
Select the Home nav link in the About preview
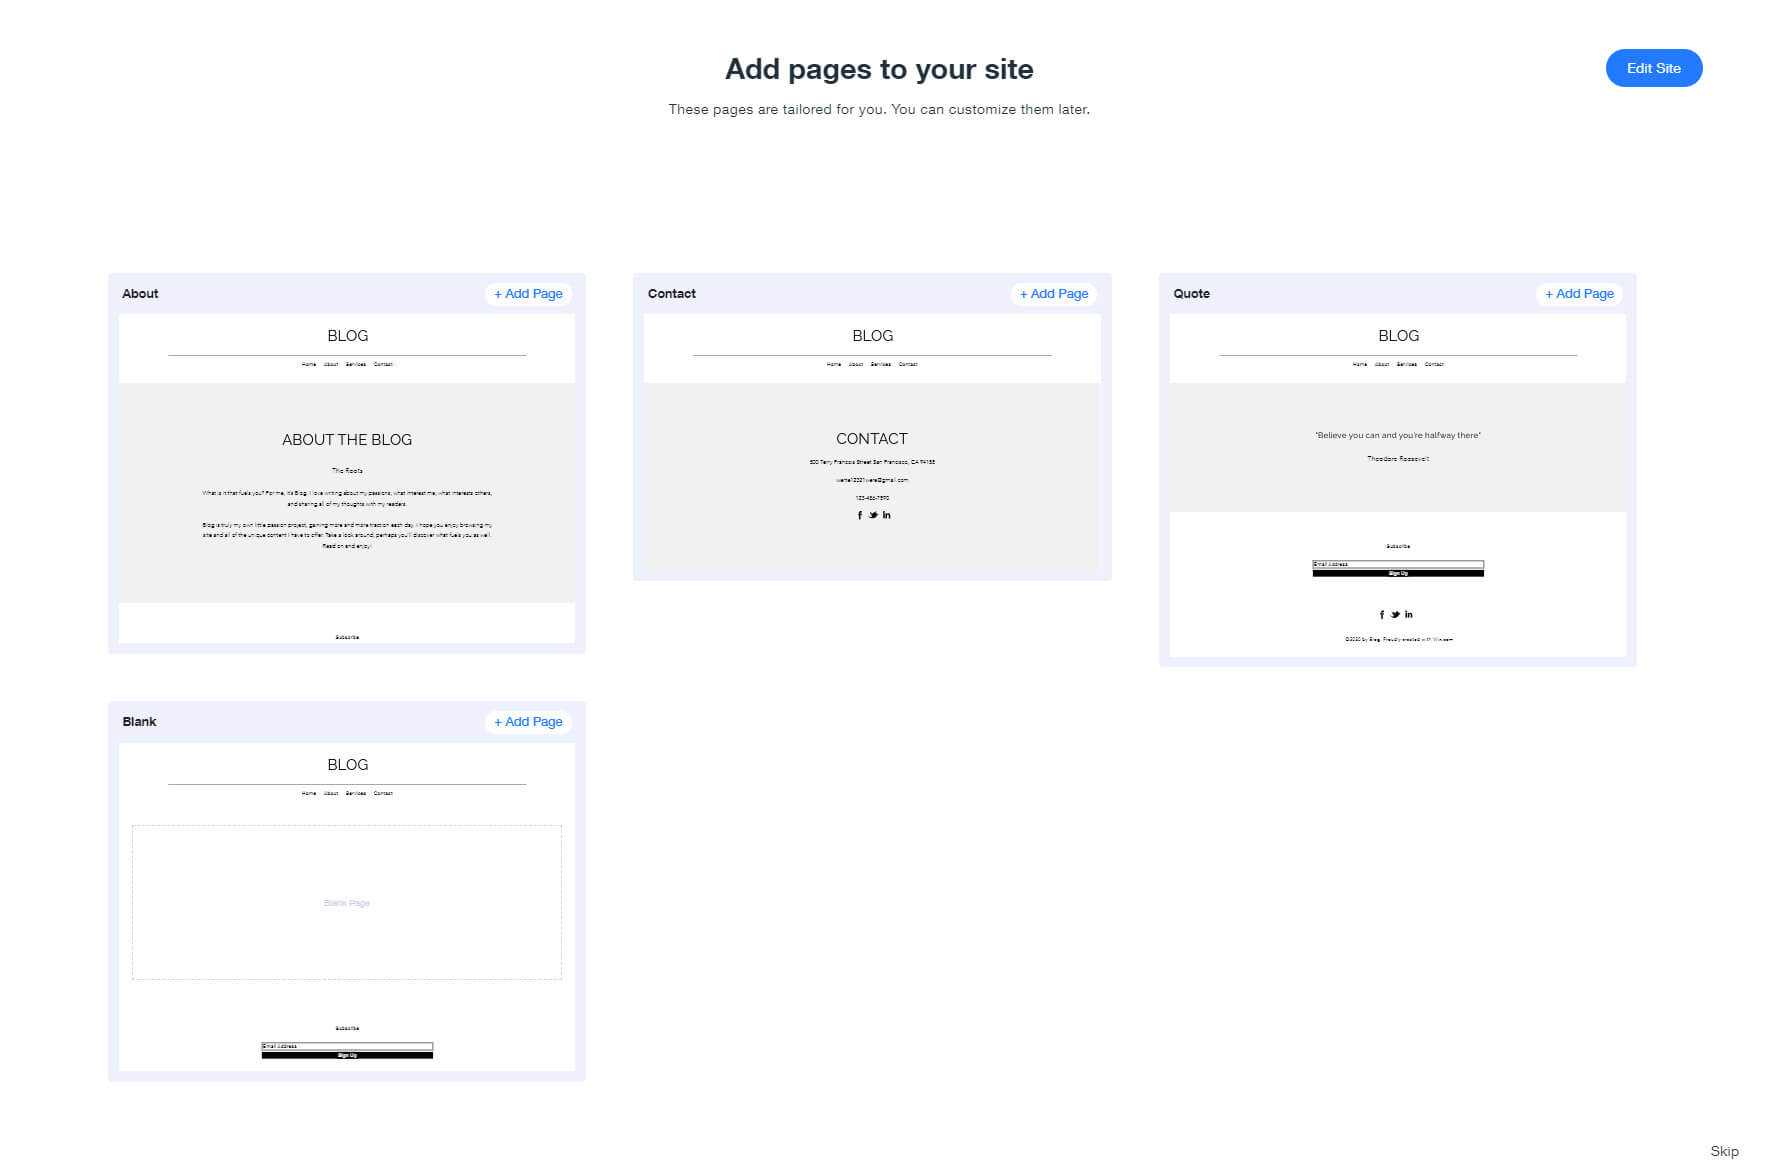[x=308, y=364]
